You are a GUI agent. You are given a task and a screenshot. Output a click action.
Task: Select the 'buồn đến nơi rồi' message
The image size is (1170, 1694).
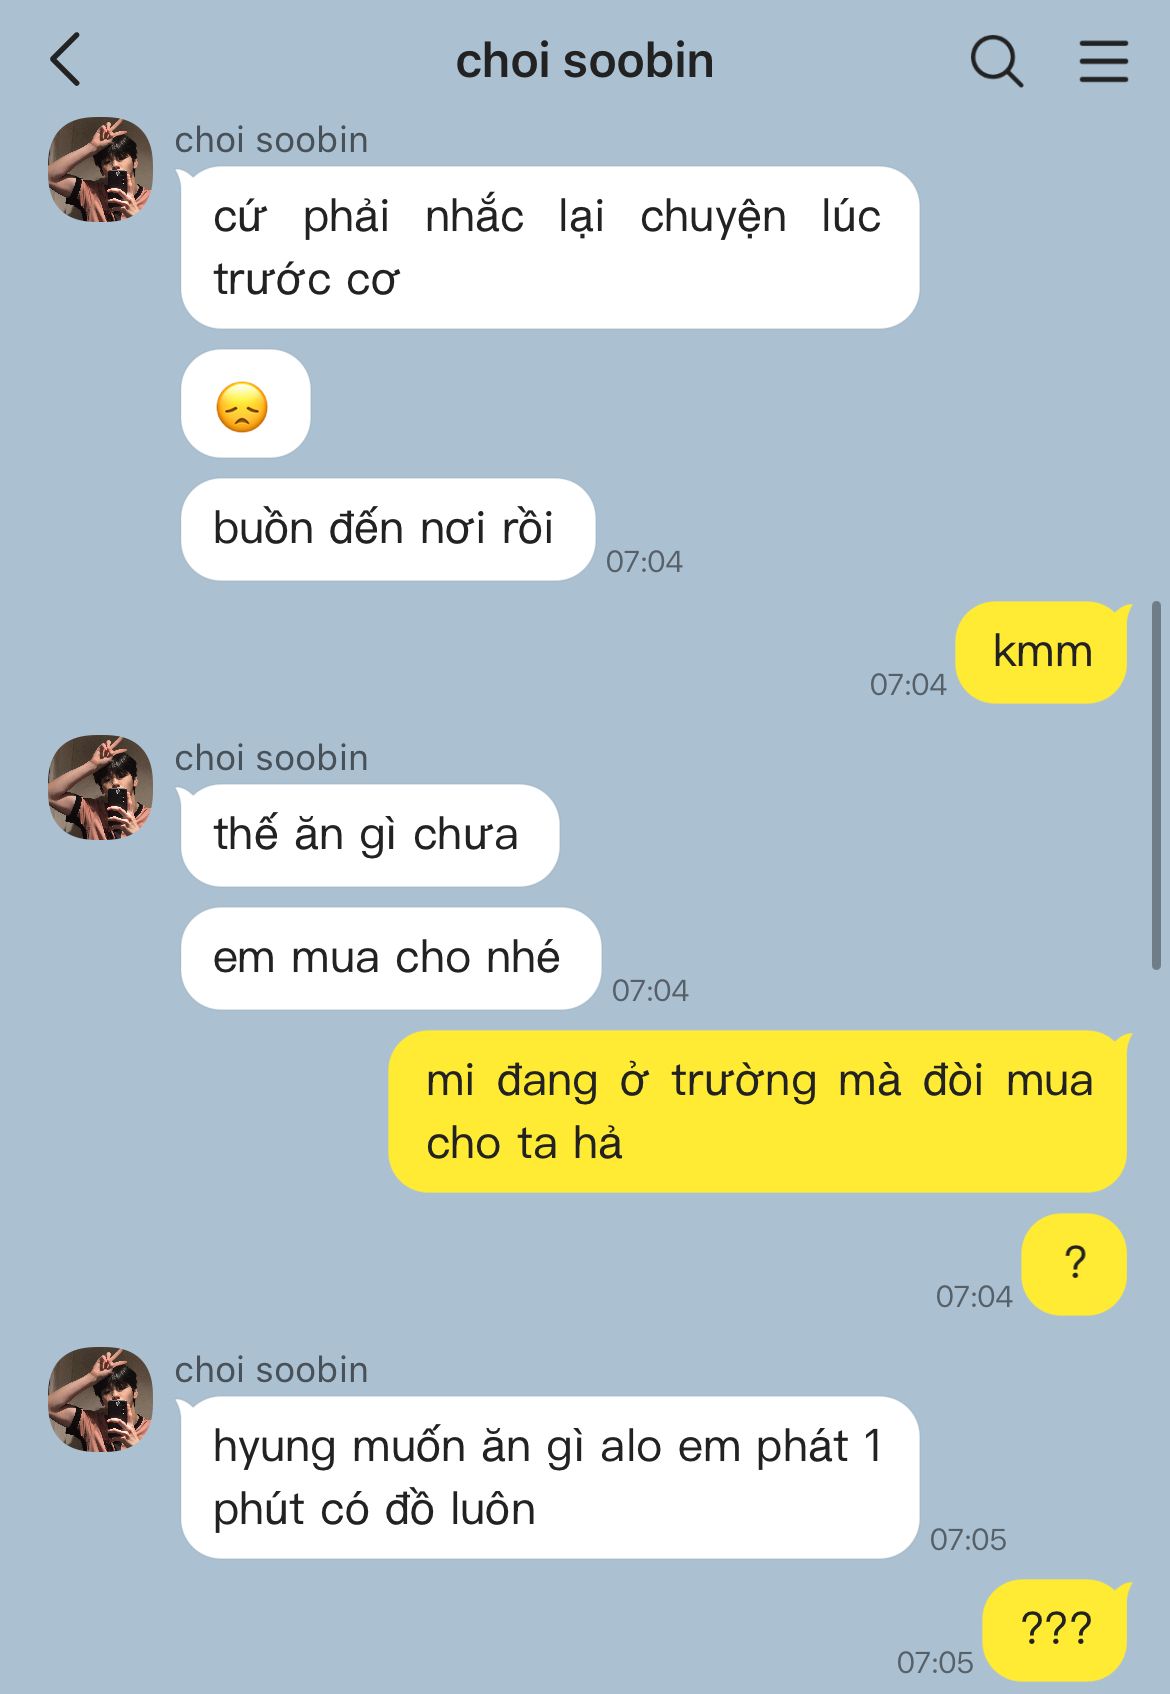(388, 529)
